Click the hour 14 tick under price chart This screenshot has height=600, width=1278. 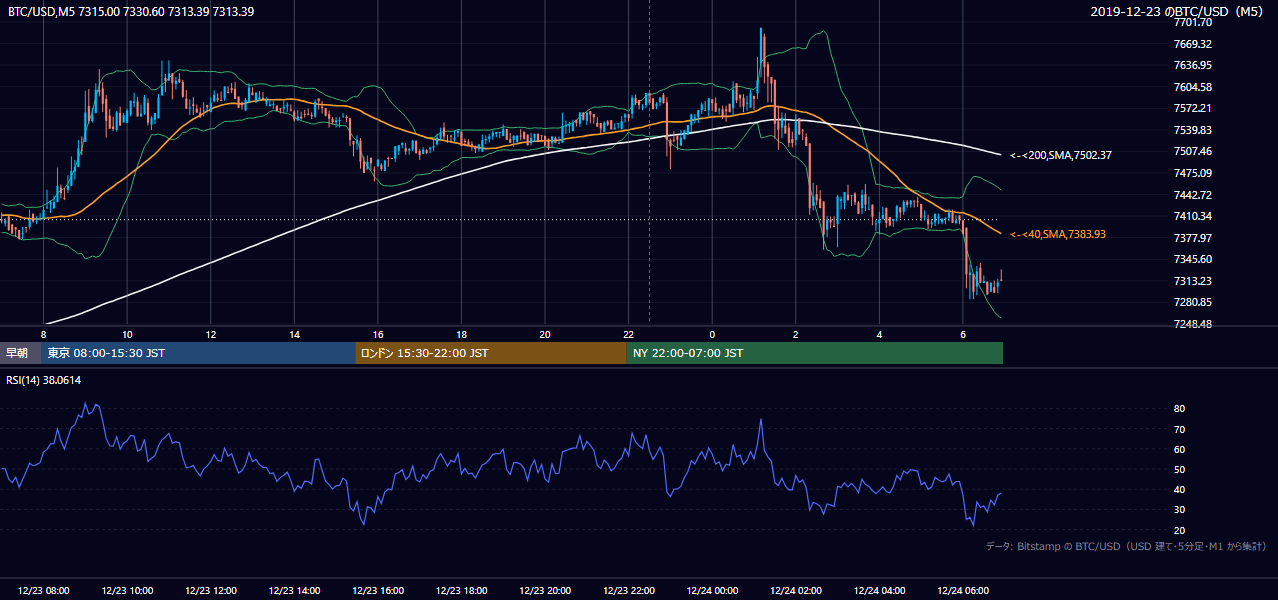(294, 334)
